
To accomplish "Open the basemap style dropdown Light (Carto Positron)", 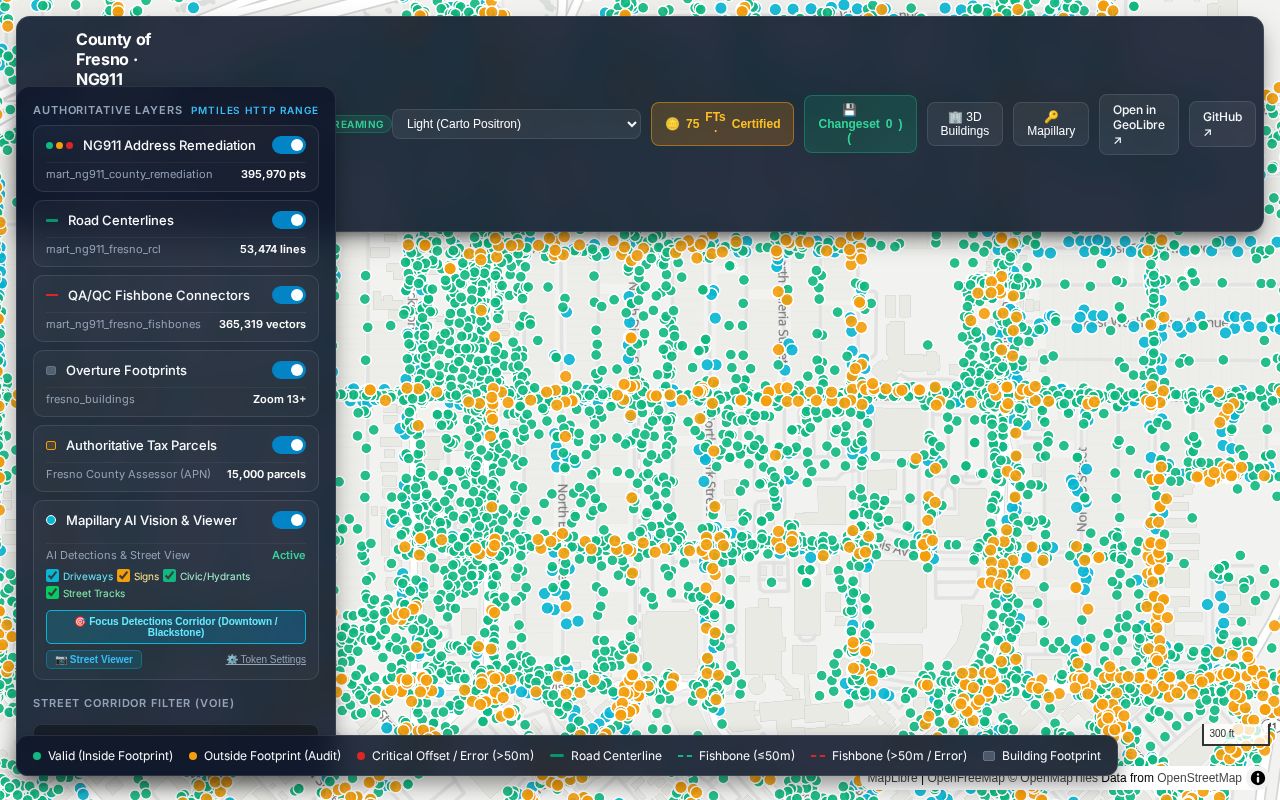I will pyautogui.click(x=516, y=124).
